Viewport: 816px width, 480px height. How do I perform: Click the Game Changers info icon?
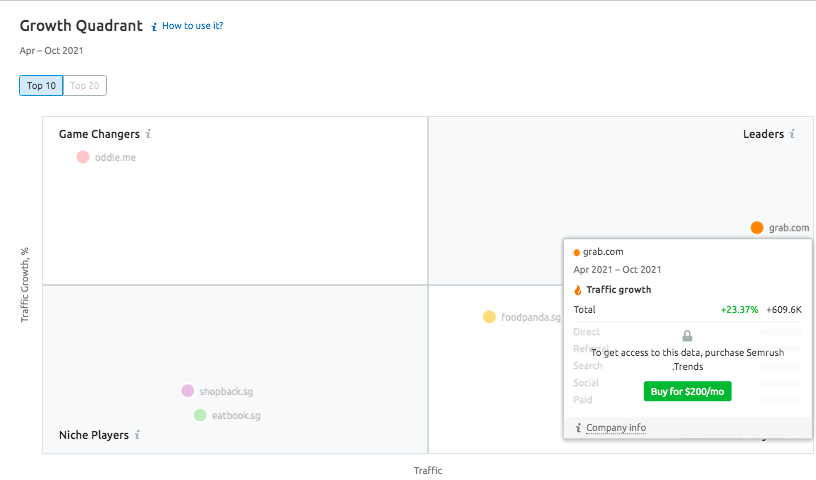[x=148, y=134]
